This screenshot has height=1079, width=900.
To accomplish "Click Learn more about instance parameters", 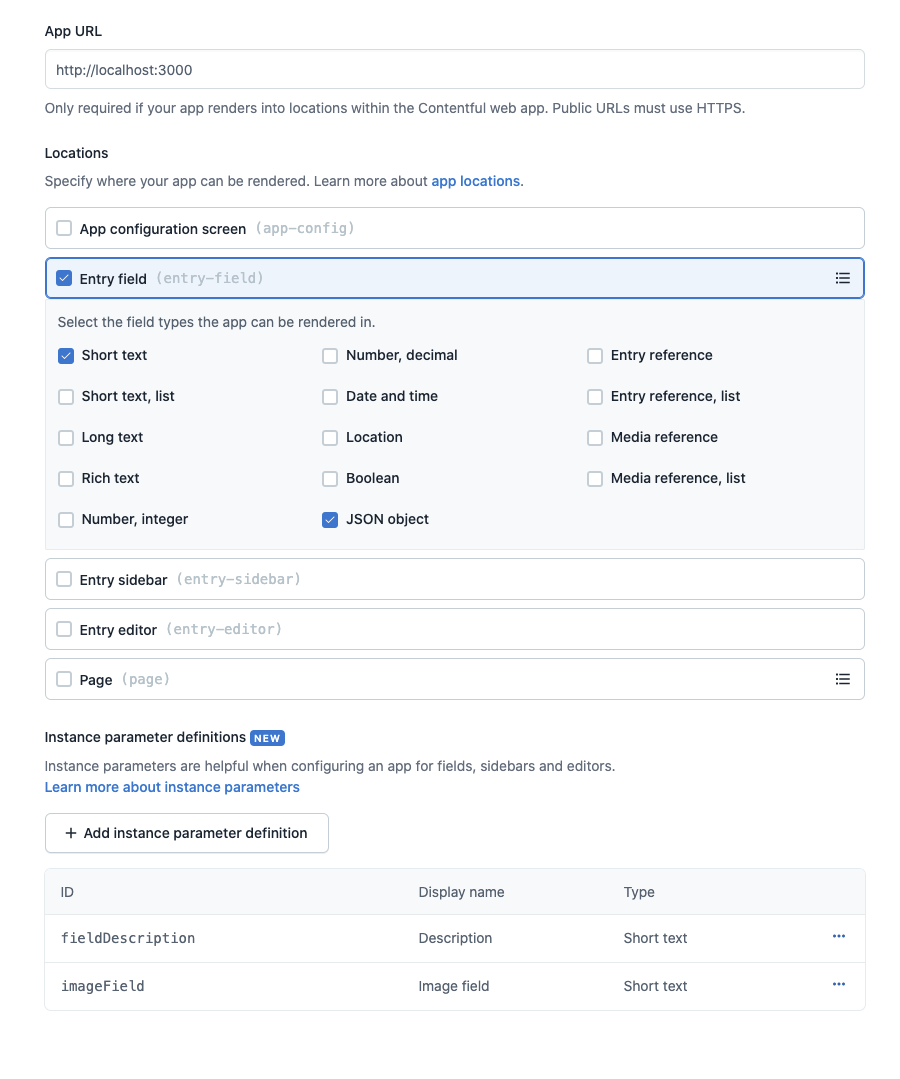I will pos(171,787).
